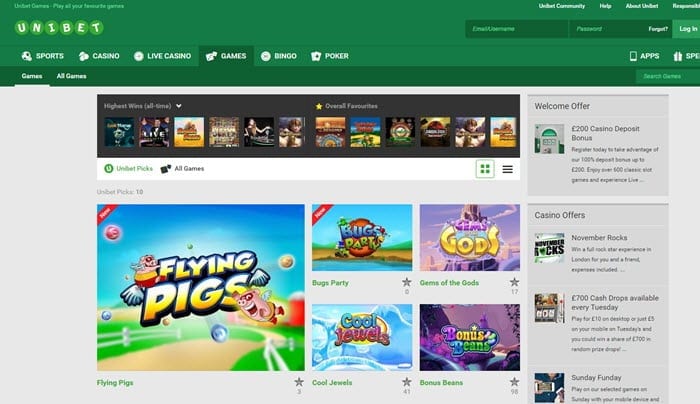Favourite Bugs Party with star

tap(407, 282)
